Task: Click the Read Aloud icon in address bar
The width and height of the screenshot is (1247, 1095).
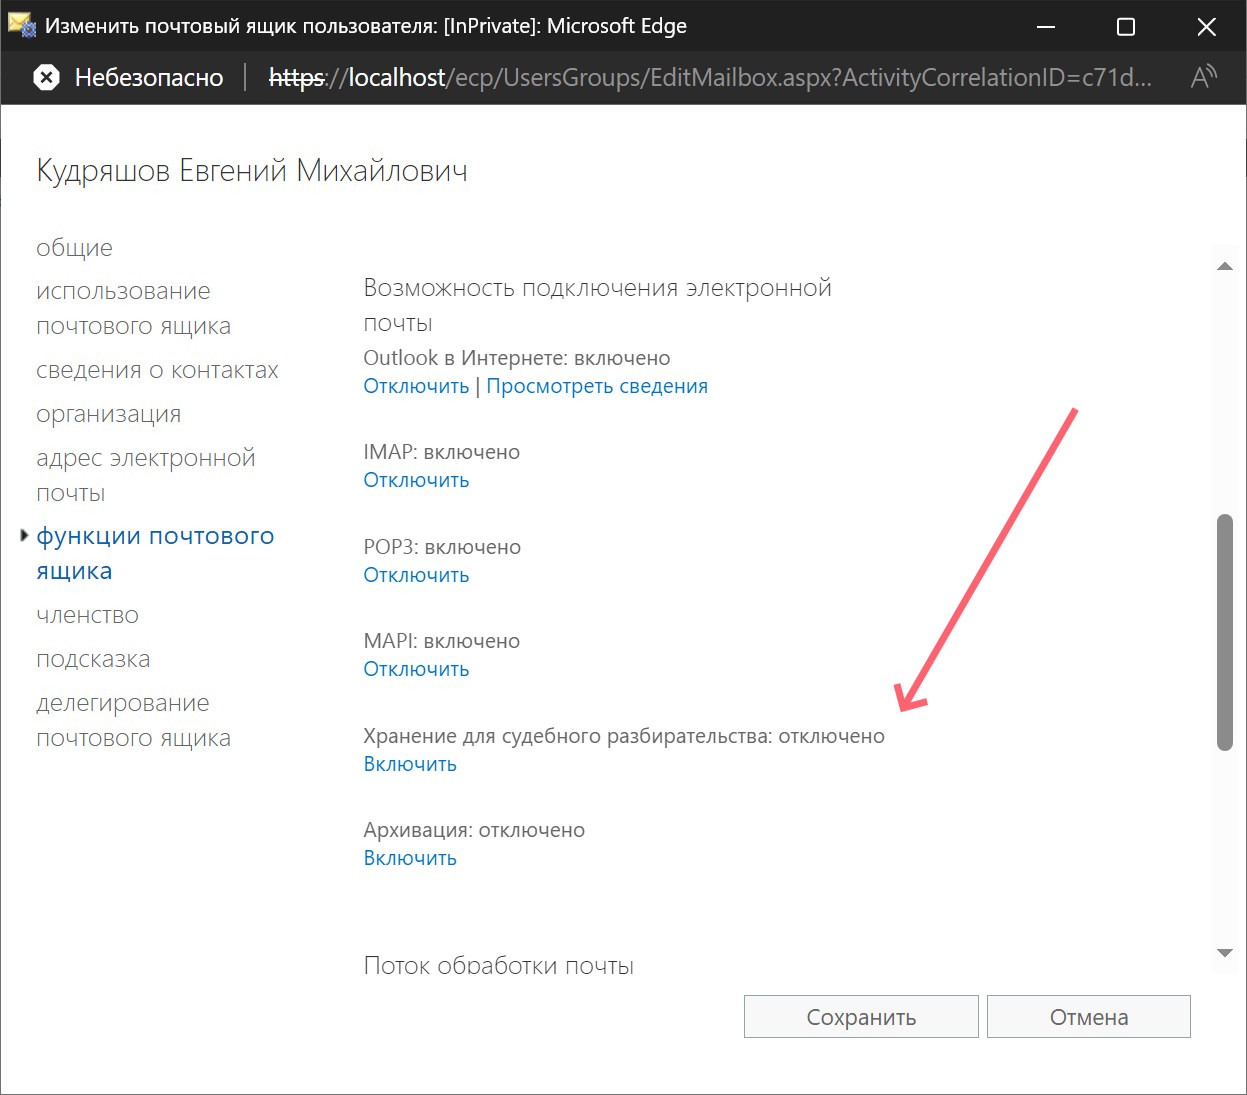Action: (x=1203, y=77)
